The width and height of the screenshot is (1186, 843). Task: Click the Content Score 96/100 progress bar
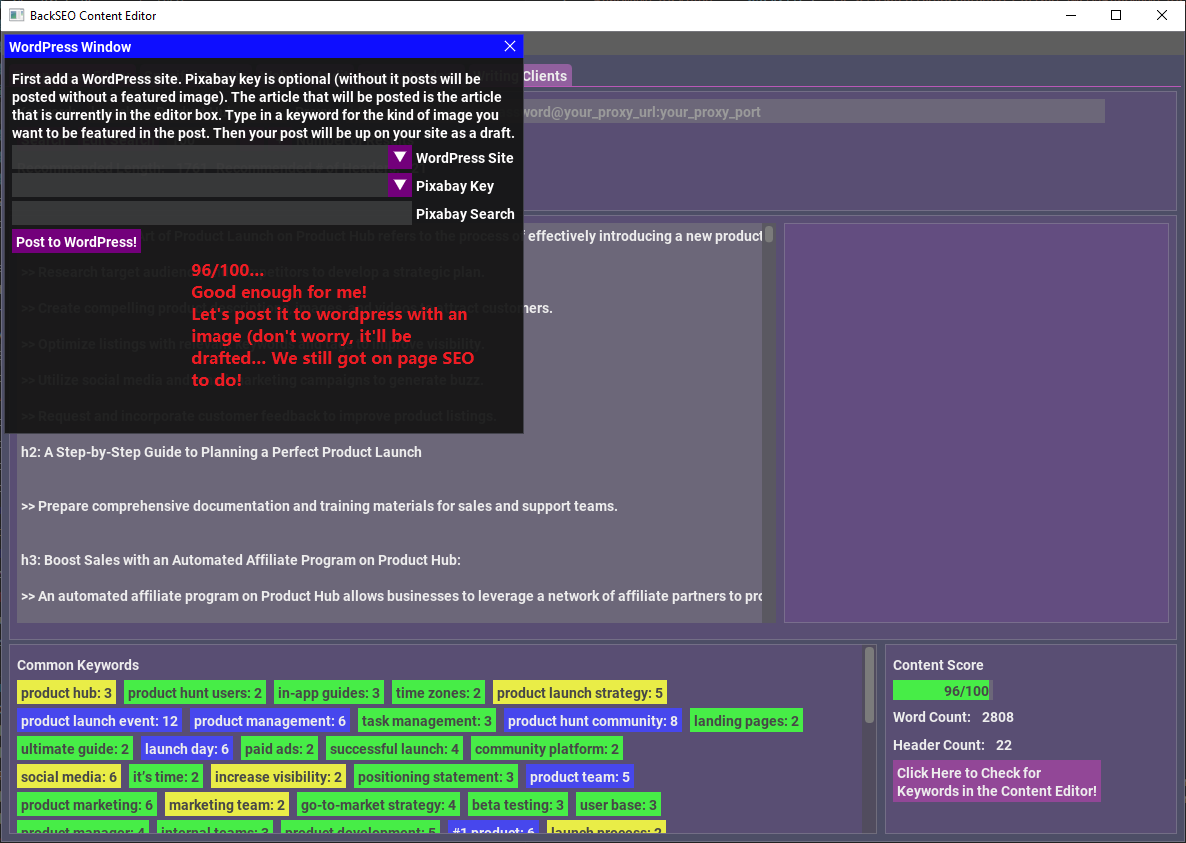[x=942, y=690]
